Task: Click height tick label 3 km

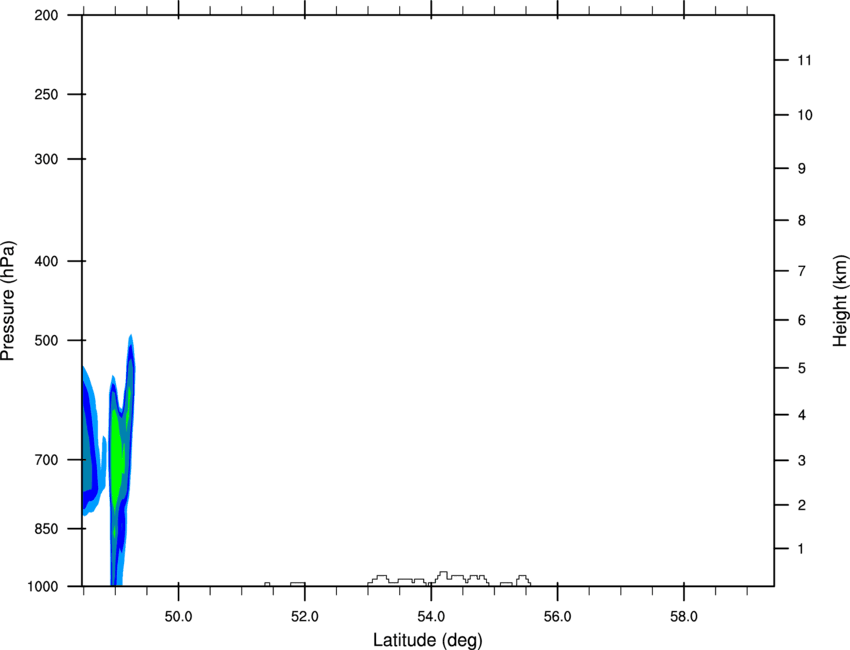Action: coord(802,460)
